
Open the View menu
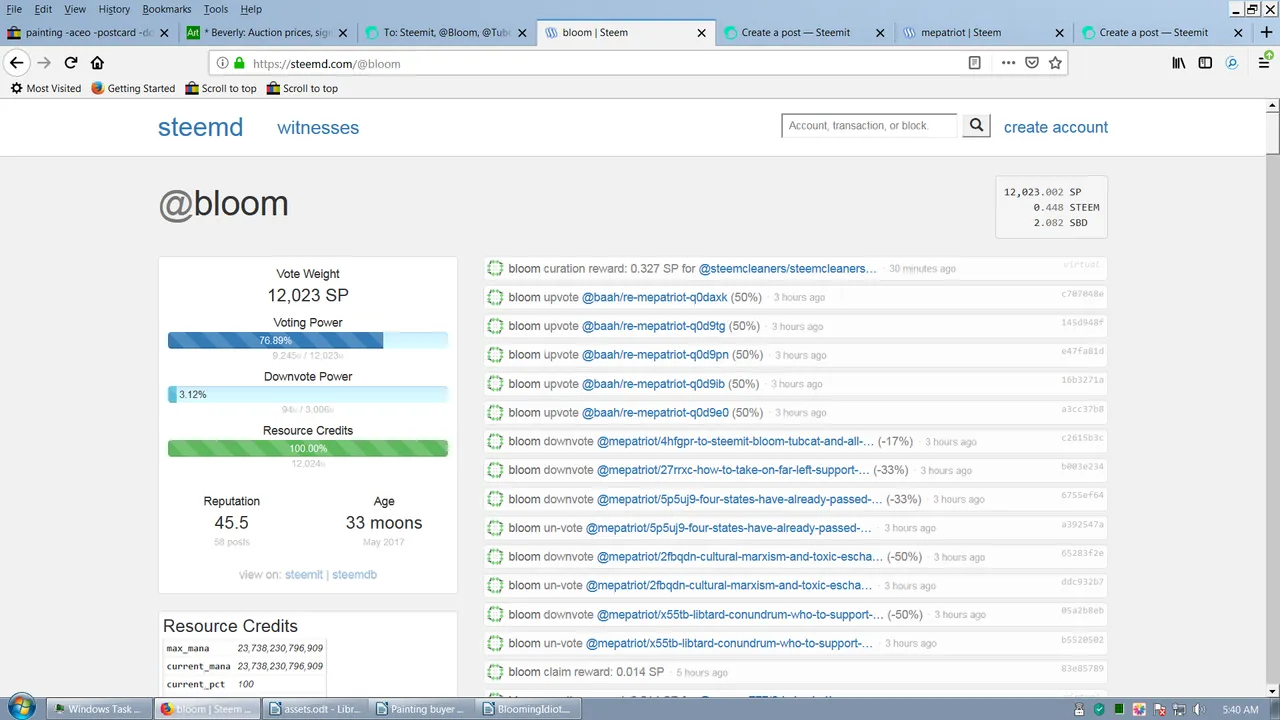pos(75,9)
